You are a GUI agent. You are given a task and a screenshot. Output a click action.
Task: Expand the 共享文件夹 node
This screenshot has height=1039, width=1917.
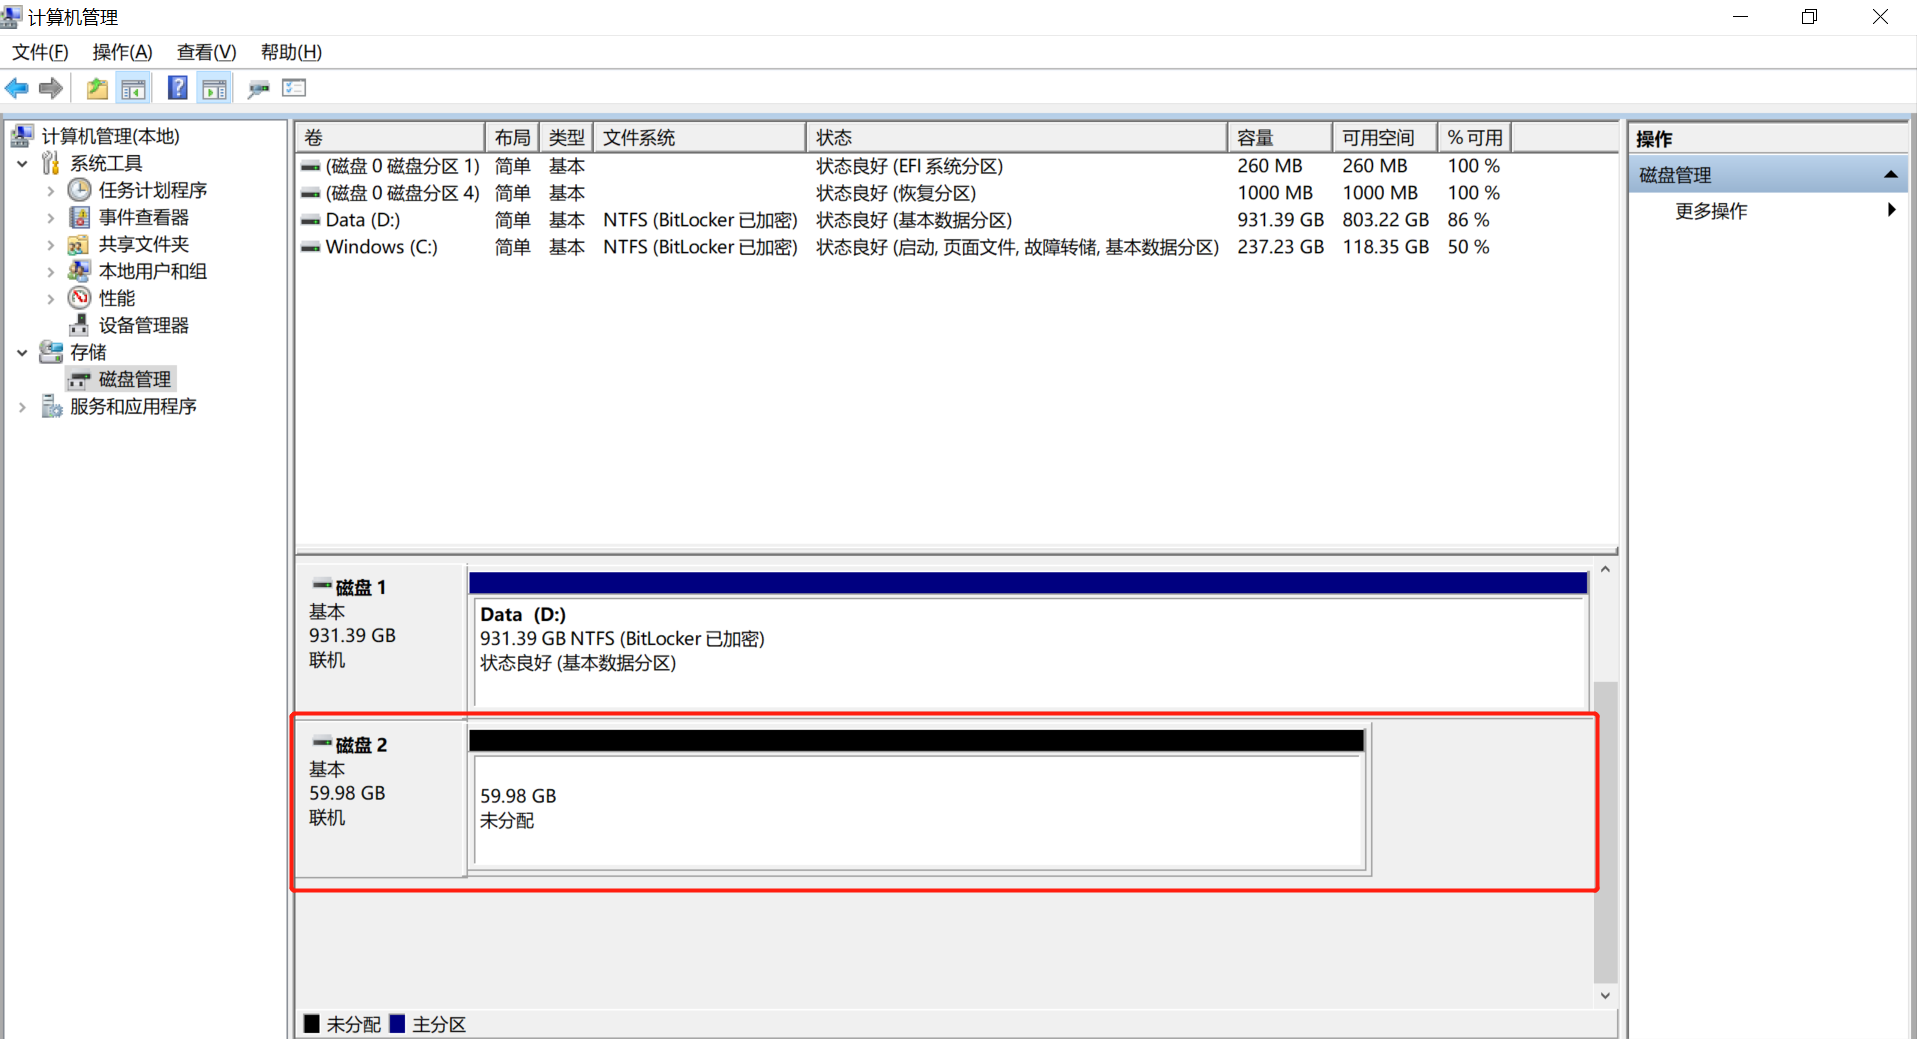[50, 244]
